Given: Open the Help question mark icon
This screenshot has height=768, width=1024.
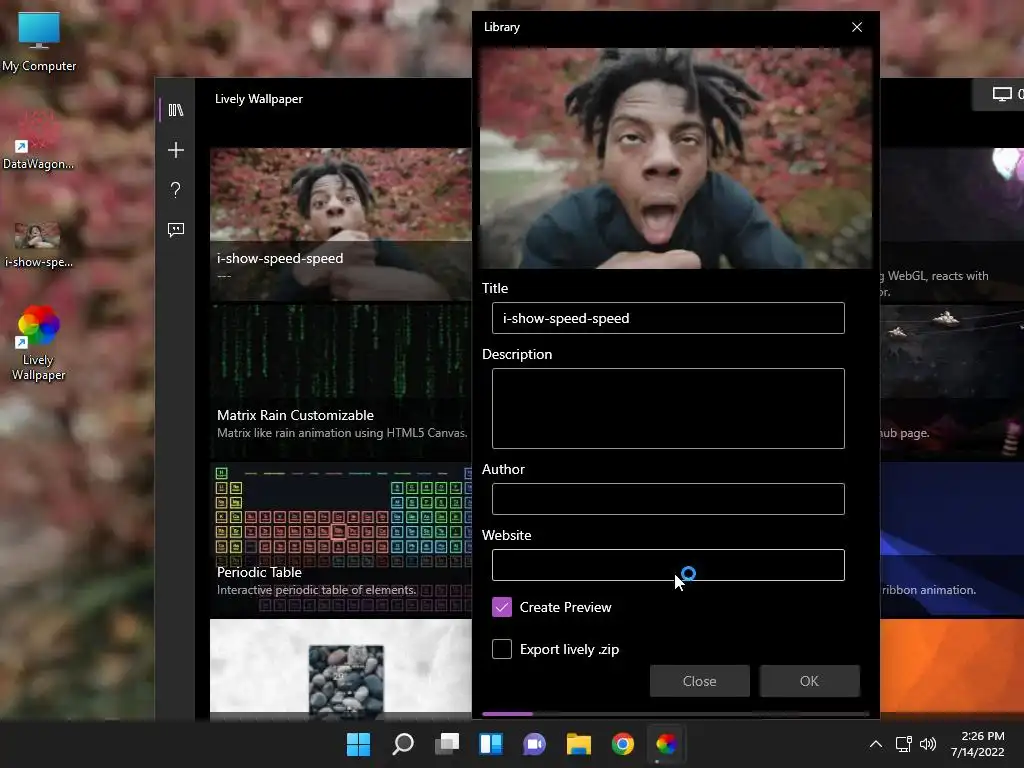Looking at the screenshot, I should (176, 190).
